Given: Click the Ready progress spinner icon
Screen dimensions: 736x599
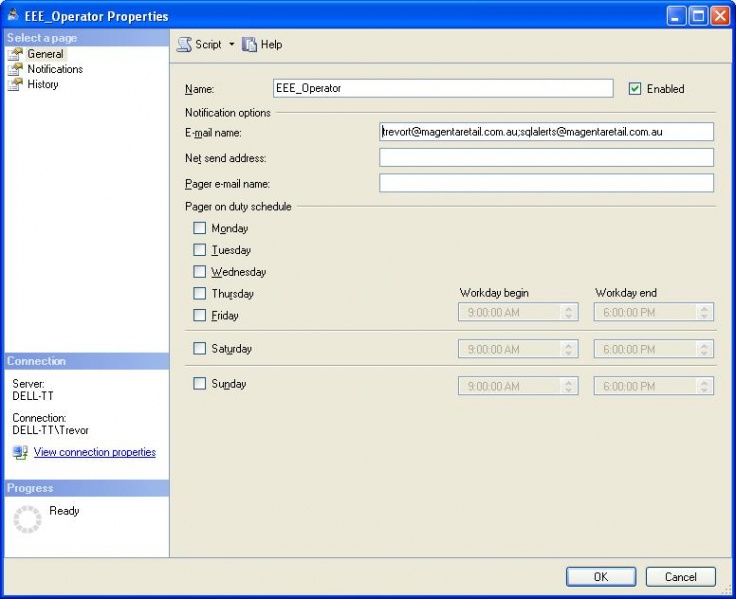Looking at the screenshot, I should click(27, 519).
